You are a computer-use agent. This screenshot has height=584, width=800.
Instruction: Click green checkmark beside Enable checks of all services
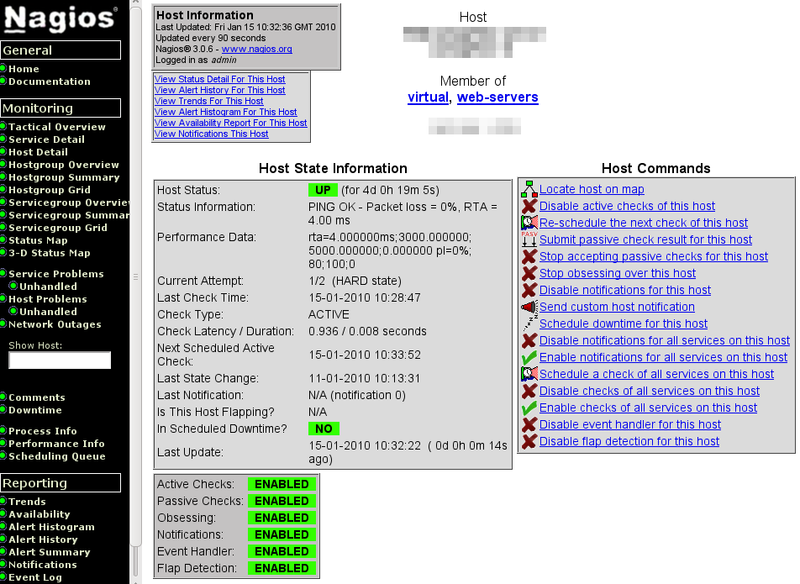click(x=529, y=408)
